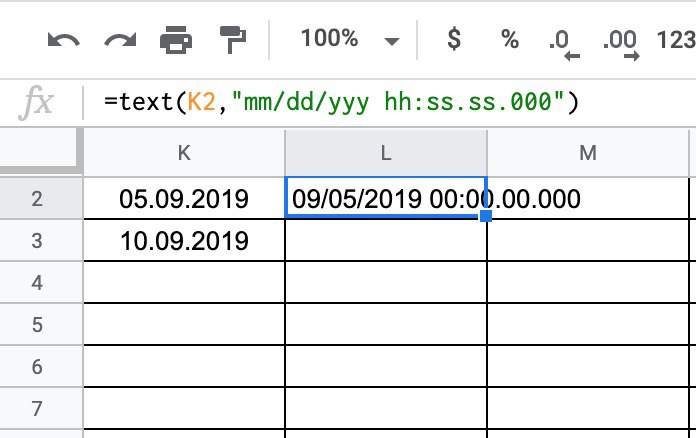Open the 123 more formats menu
This screenshot has width=696, height=438.
coord(676,40)
